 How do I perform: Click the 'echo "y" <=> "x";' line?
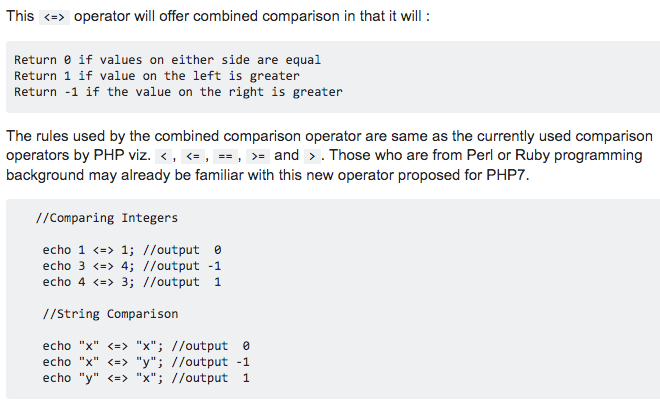click(145, 378)
